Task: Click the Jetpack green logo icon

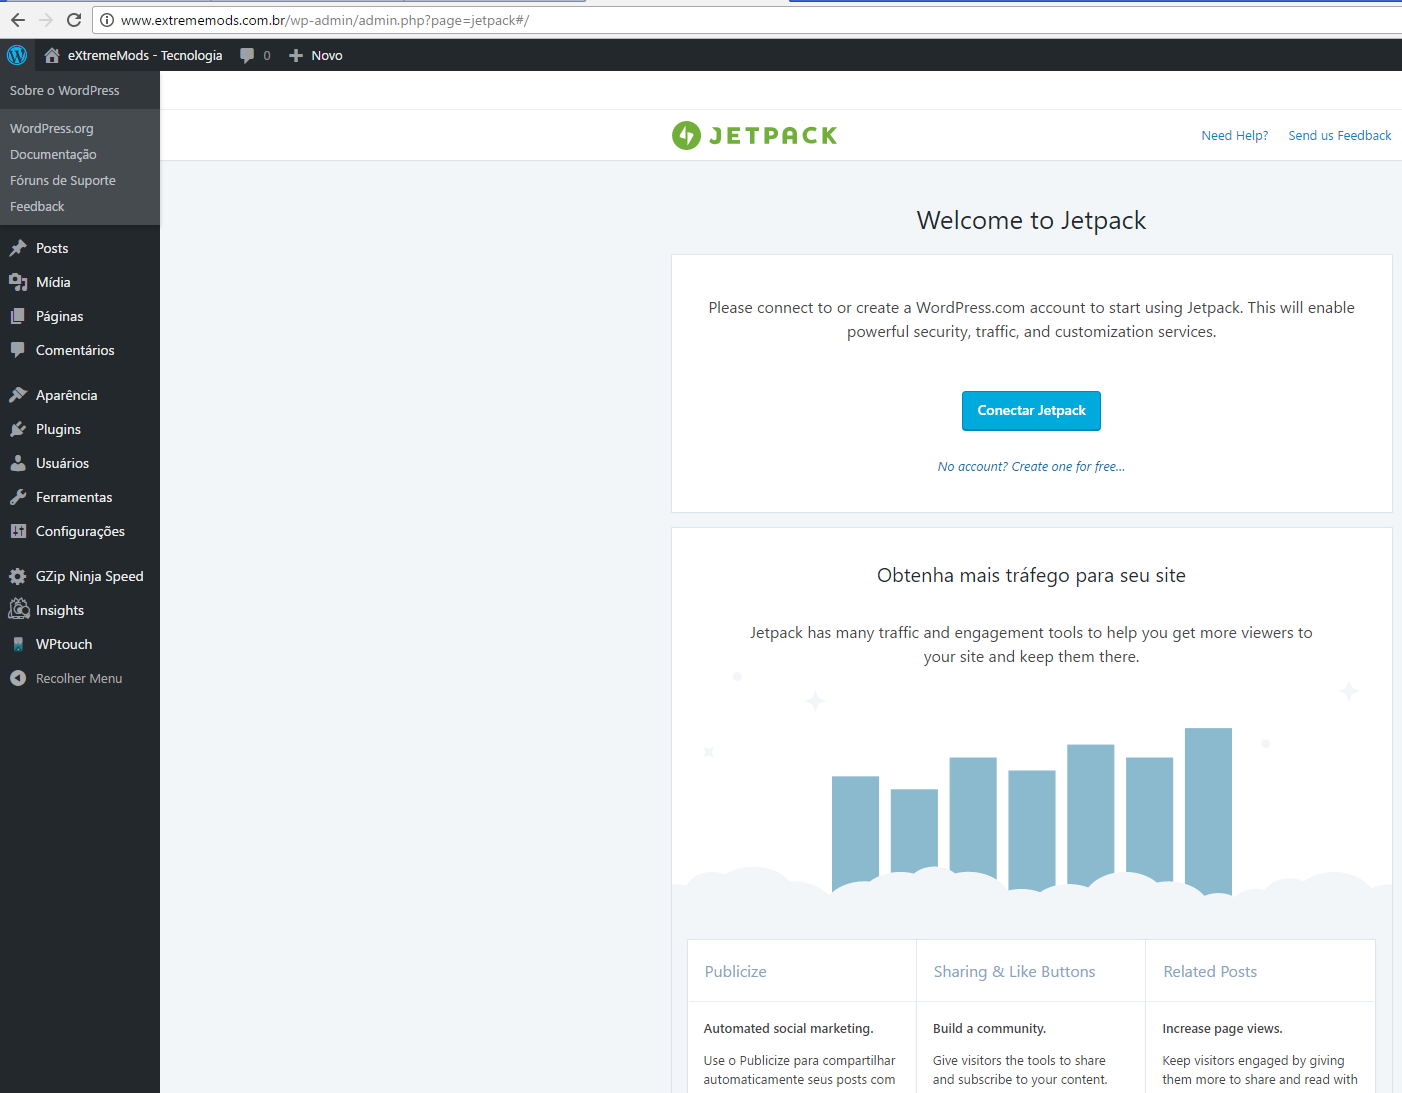Action: [x=686, y=135]
